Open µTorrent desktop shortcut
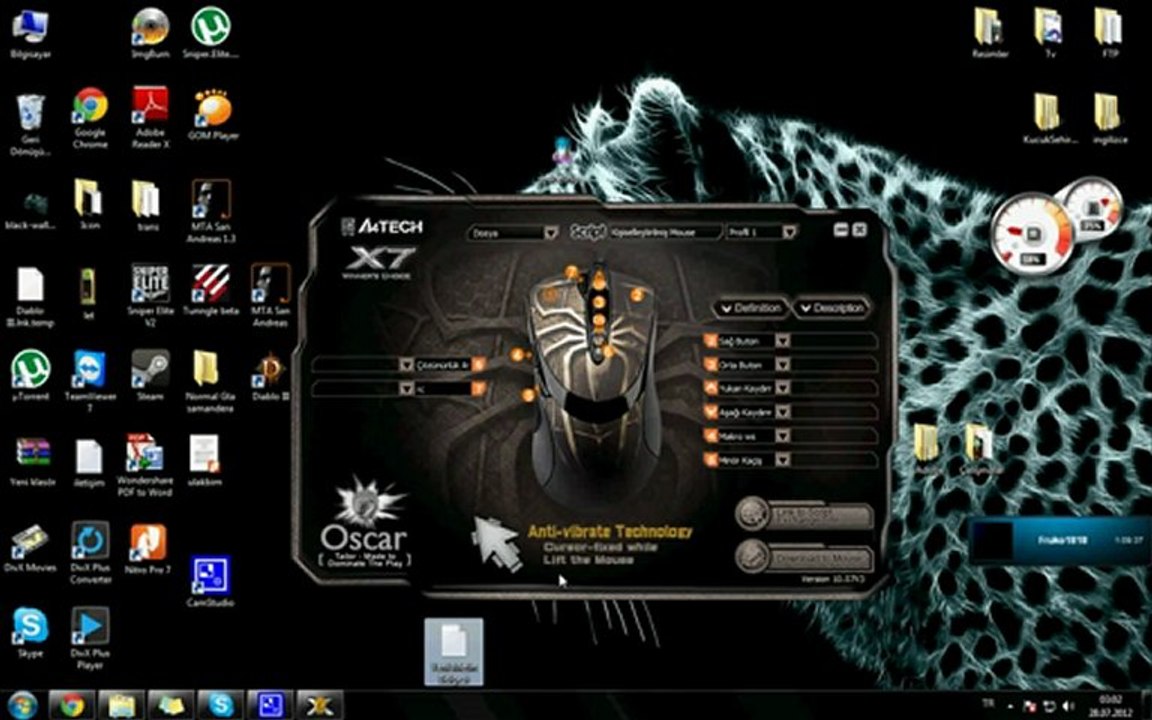Viewport: 1152px width, 720px height. [30, 375]
